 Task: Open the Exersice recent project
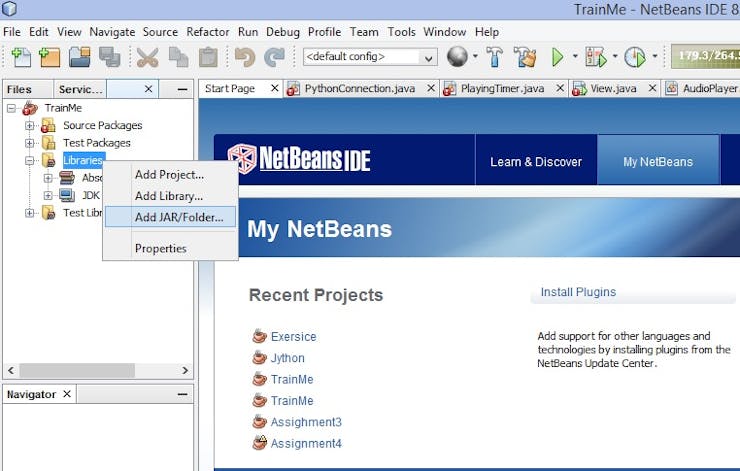pyautogui.click(x=293, y=336)
